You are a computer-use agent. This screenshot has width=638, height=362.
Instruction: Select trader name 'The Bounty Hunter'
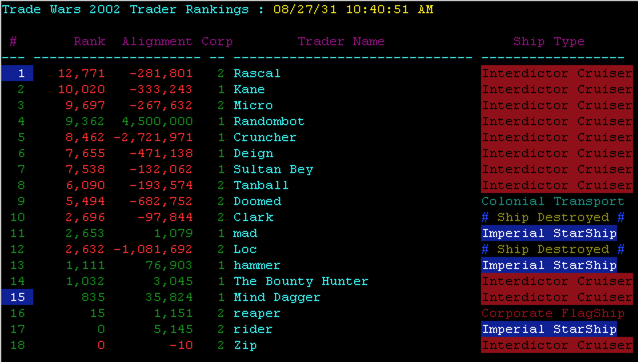point(301,281)
